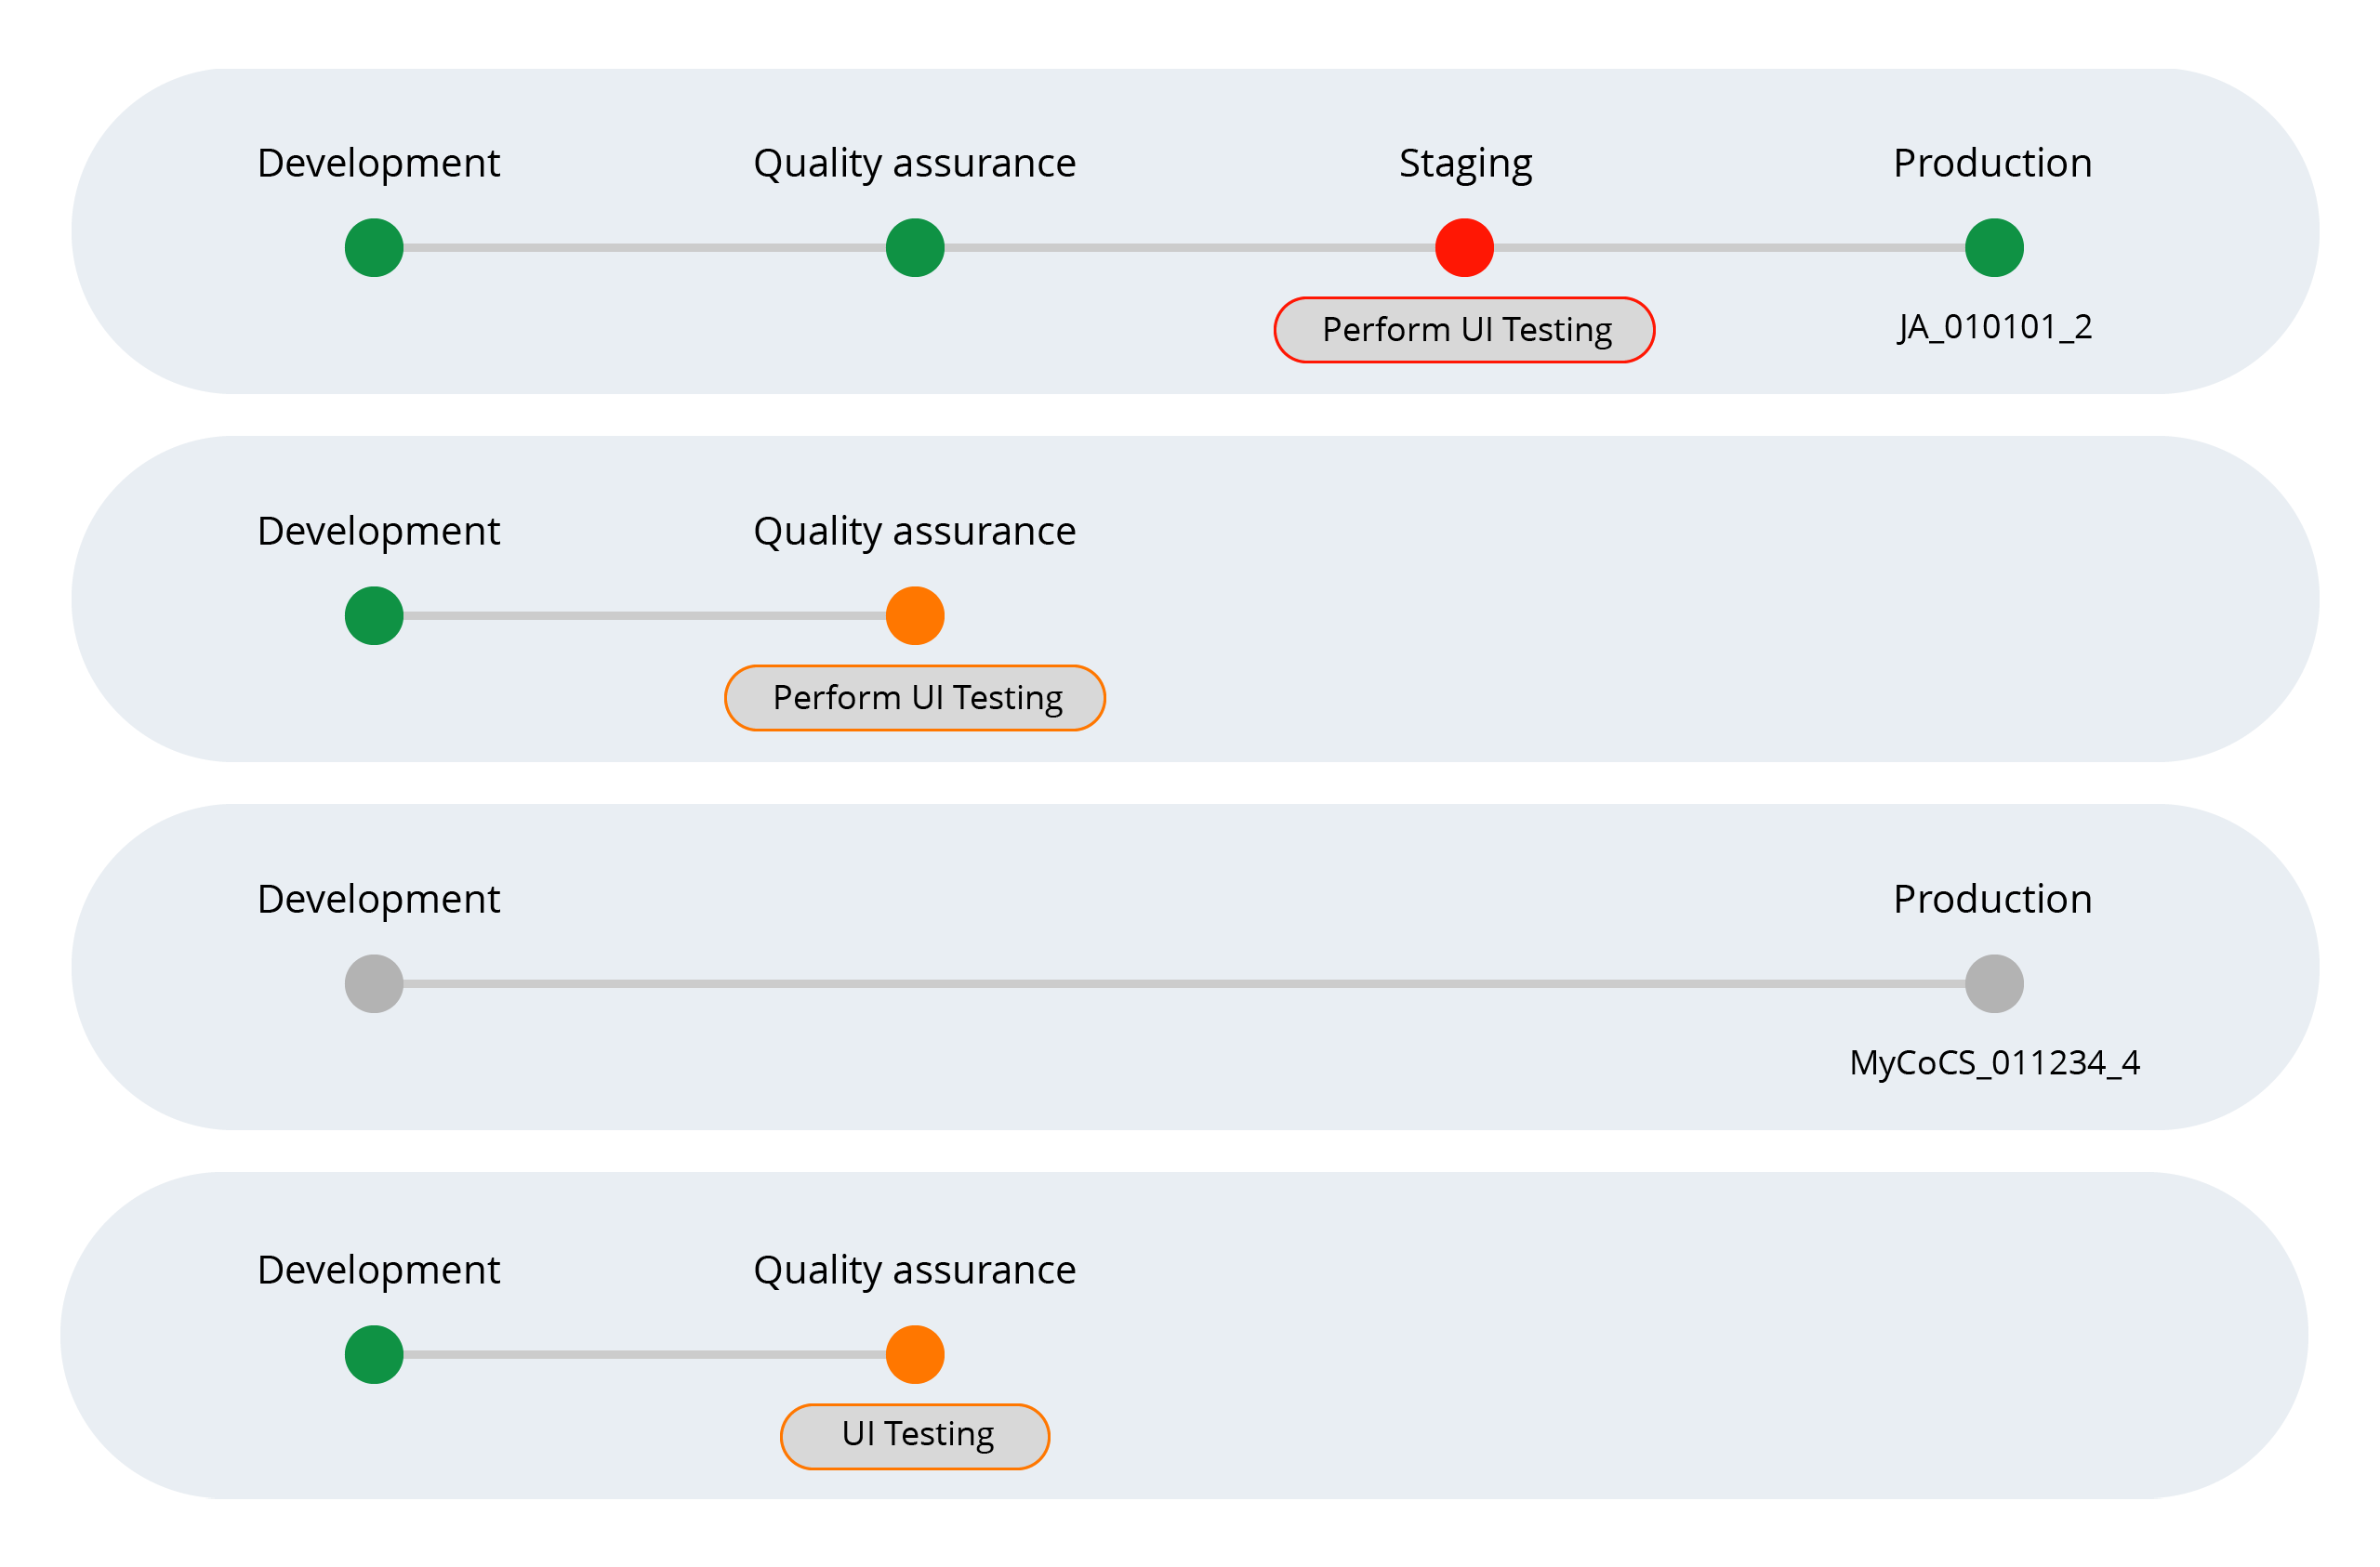Select the Production label in the third pipeline
This screenshot has height=1567, width=2380.
1992,899
